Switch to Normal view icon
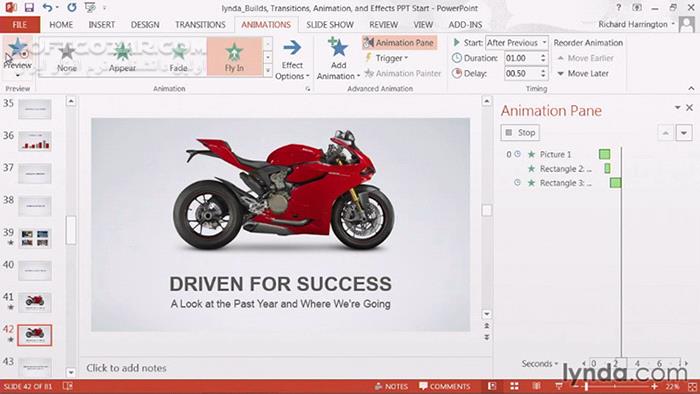700x394 pixels. point(492,386)
